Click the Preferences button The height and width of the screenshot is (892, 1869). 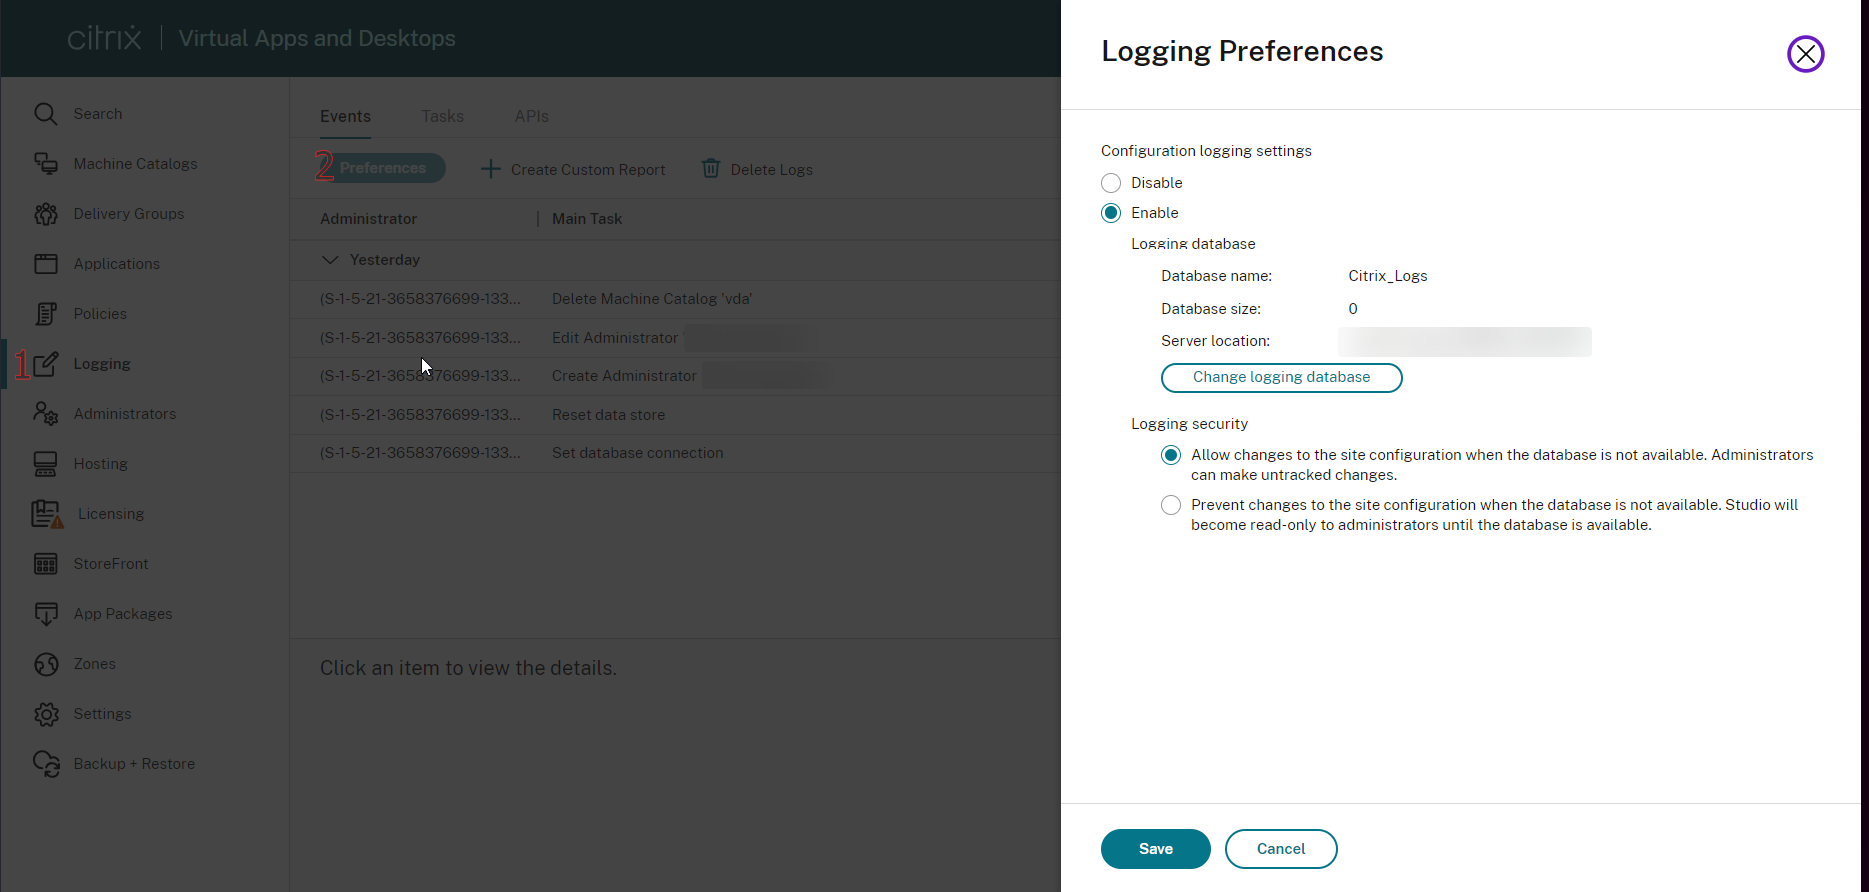click(381, 168)
